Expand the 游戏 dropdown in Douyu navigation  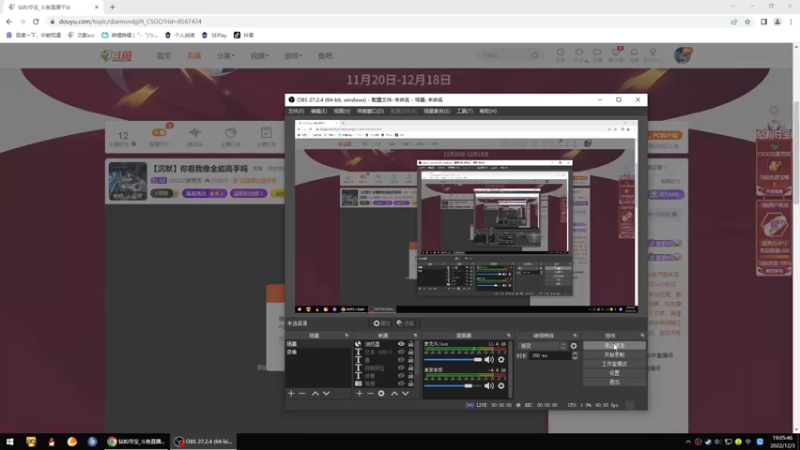[293, 56]
